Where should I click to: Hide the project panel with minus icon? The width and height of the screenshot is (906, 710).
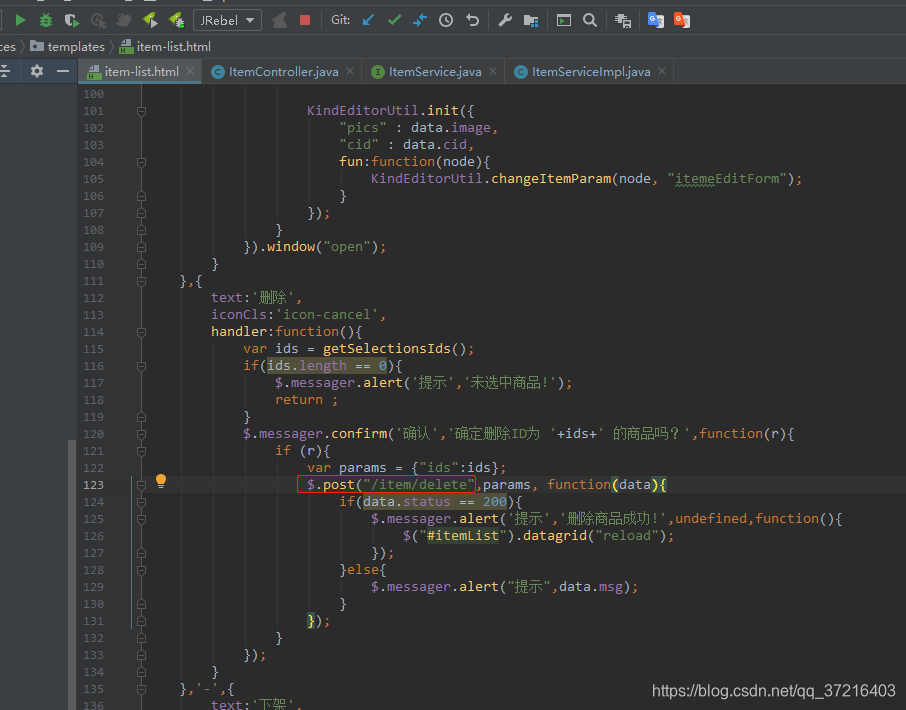(63, 72)
